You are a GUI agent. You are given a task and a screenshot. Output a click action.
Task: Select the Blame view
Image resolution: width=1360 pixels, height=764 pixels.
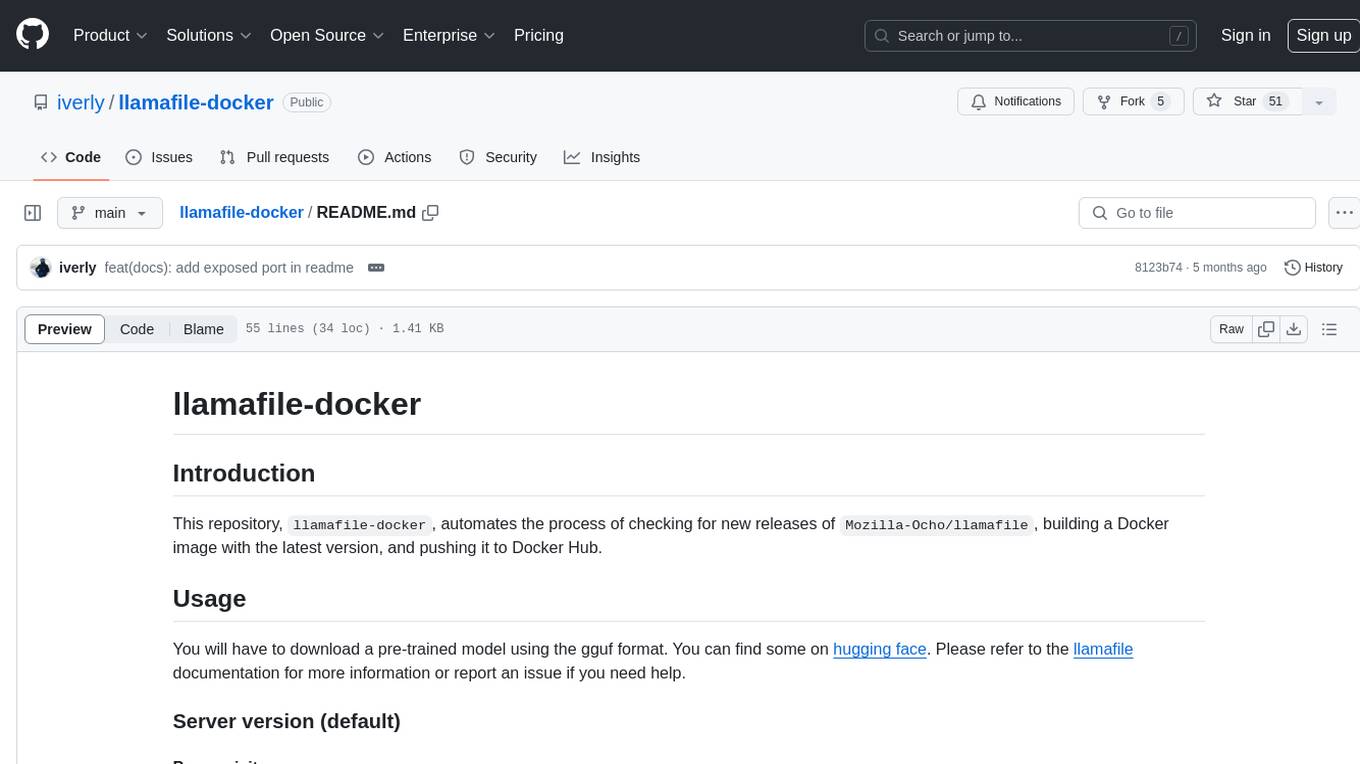(203, 329)
